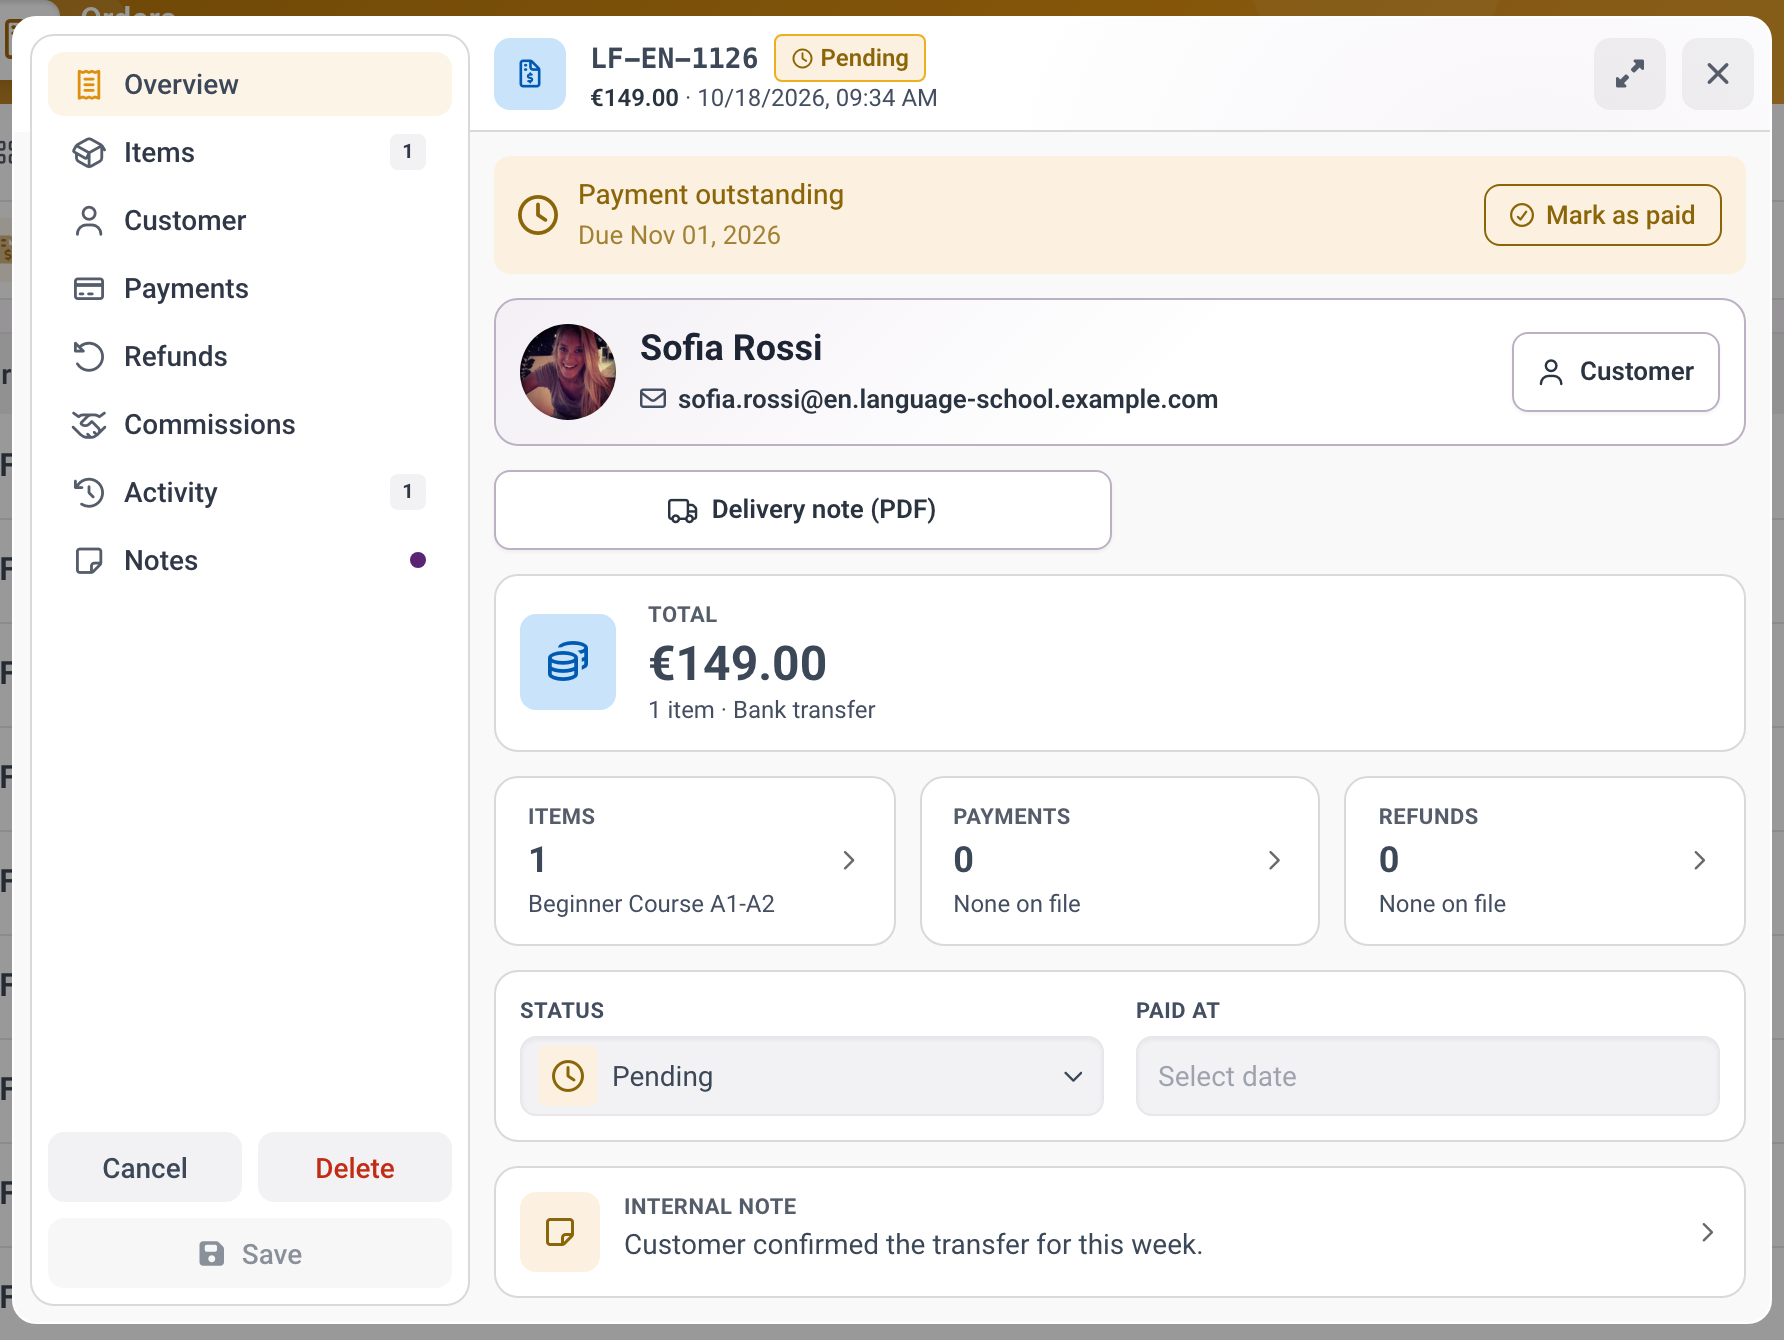
Task: Close the order dialog
Action: (x=1718, y=74)
